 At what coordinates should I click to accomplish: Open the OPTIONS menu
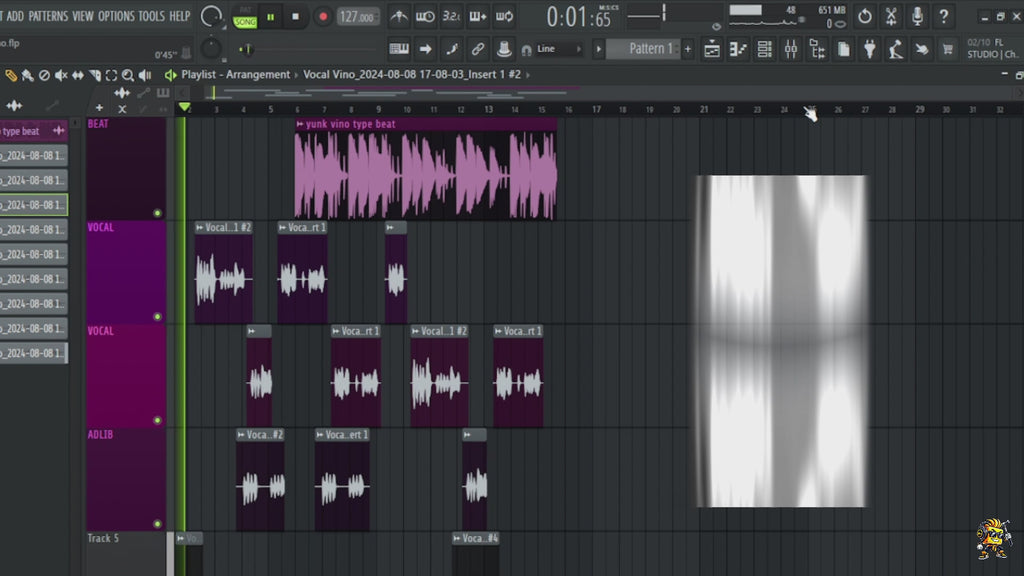click(x=114, y=16)
